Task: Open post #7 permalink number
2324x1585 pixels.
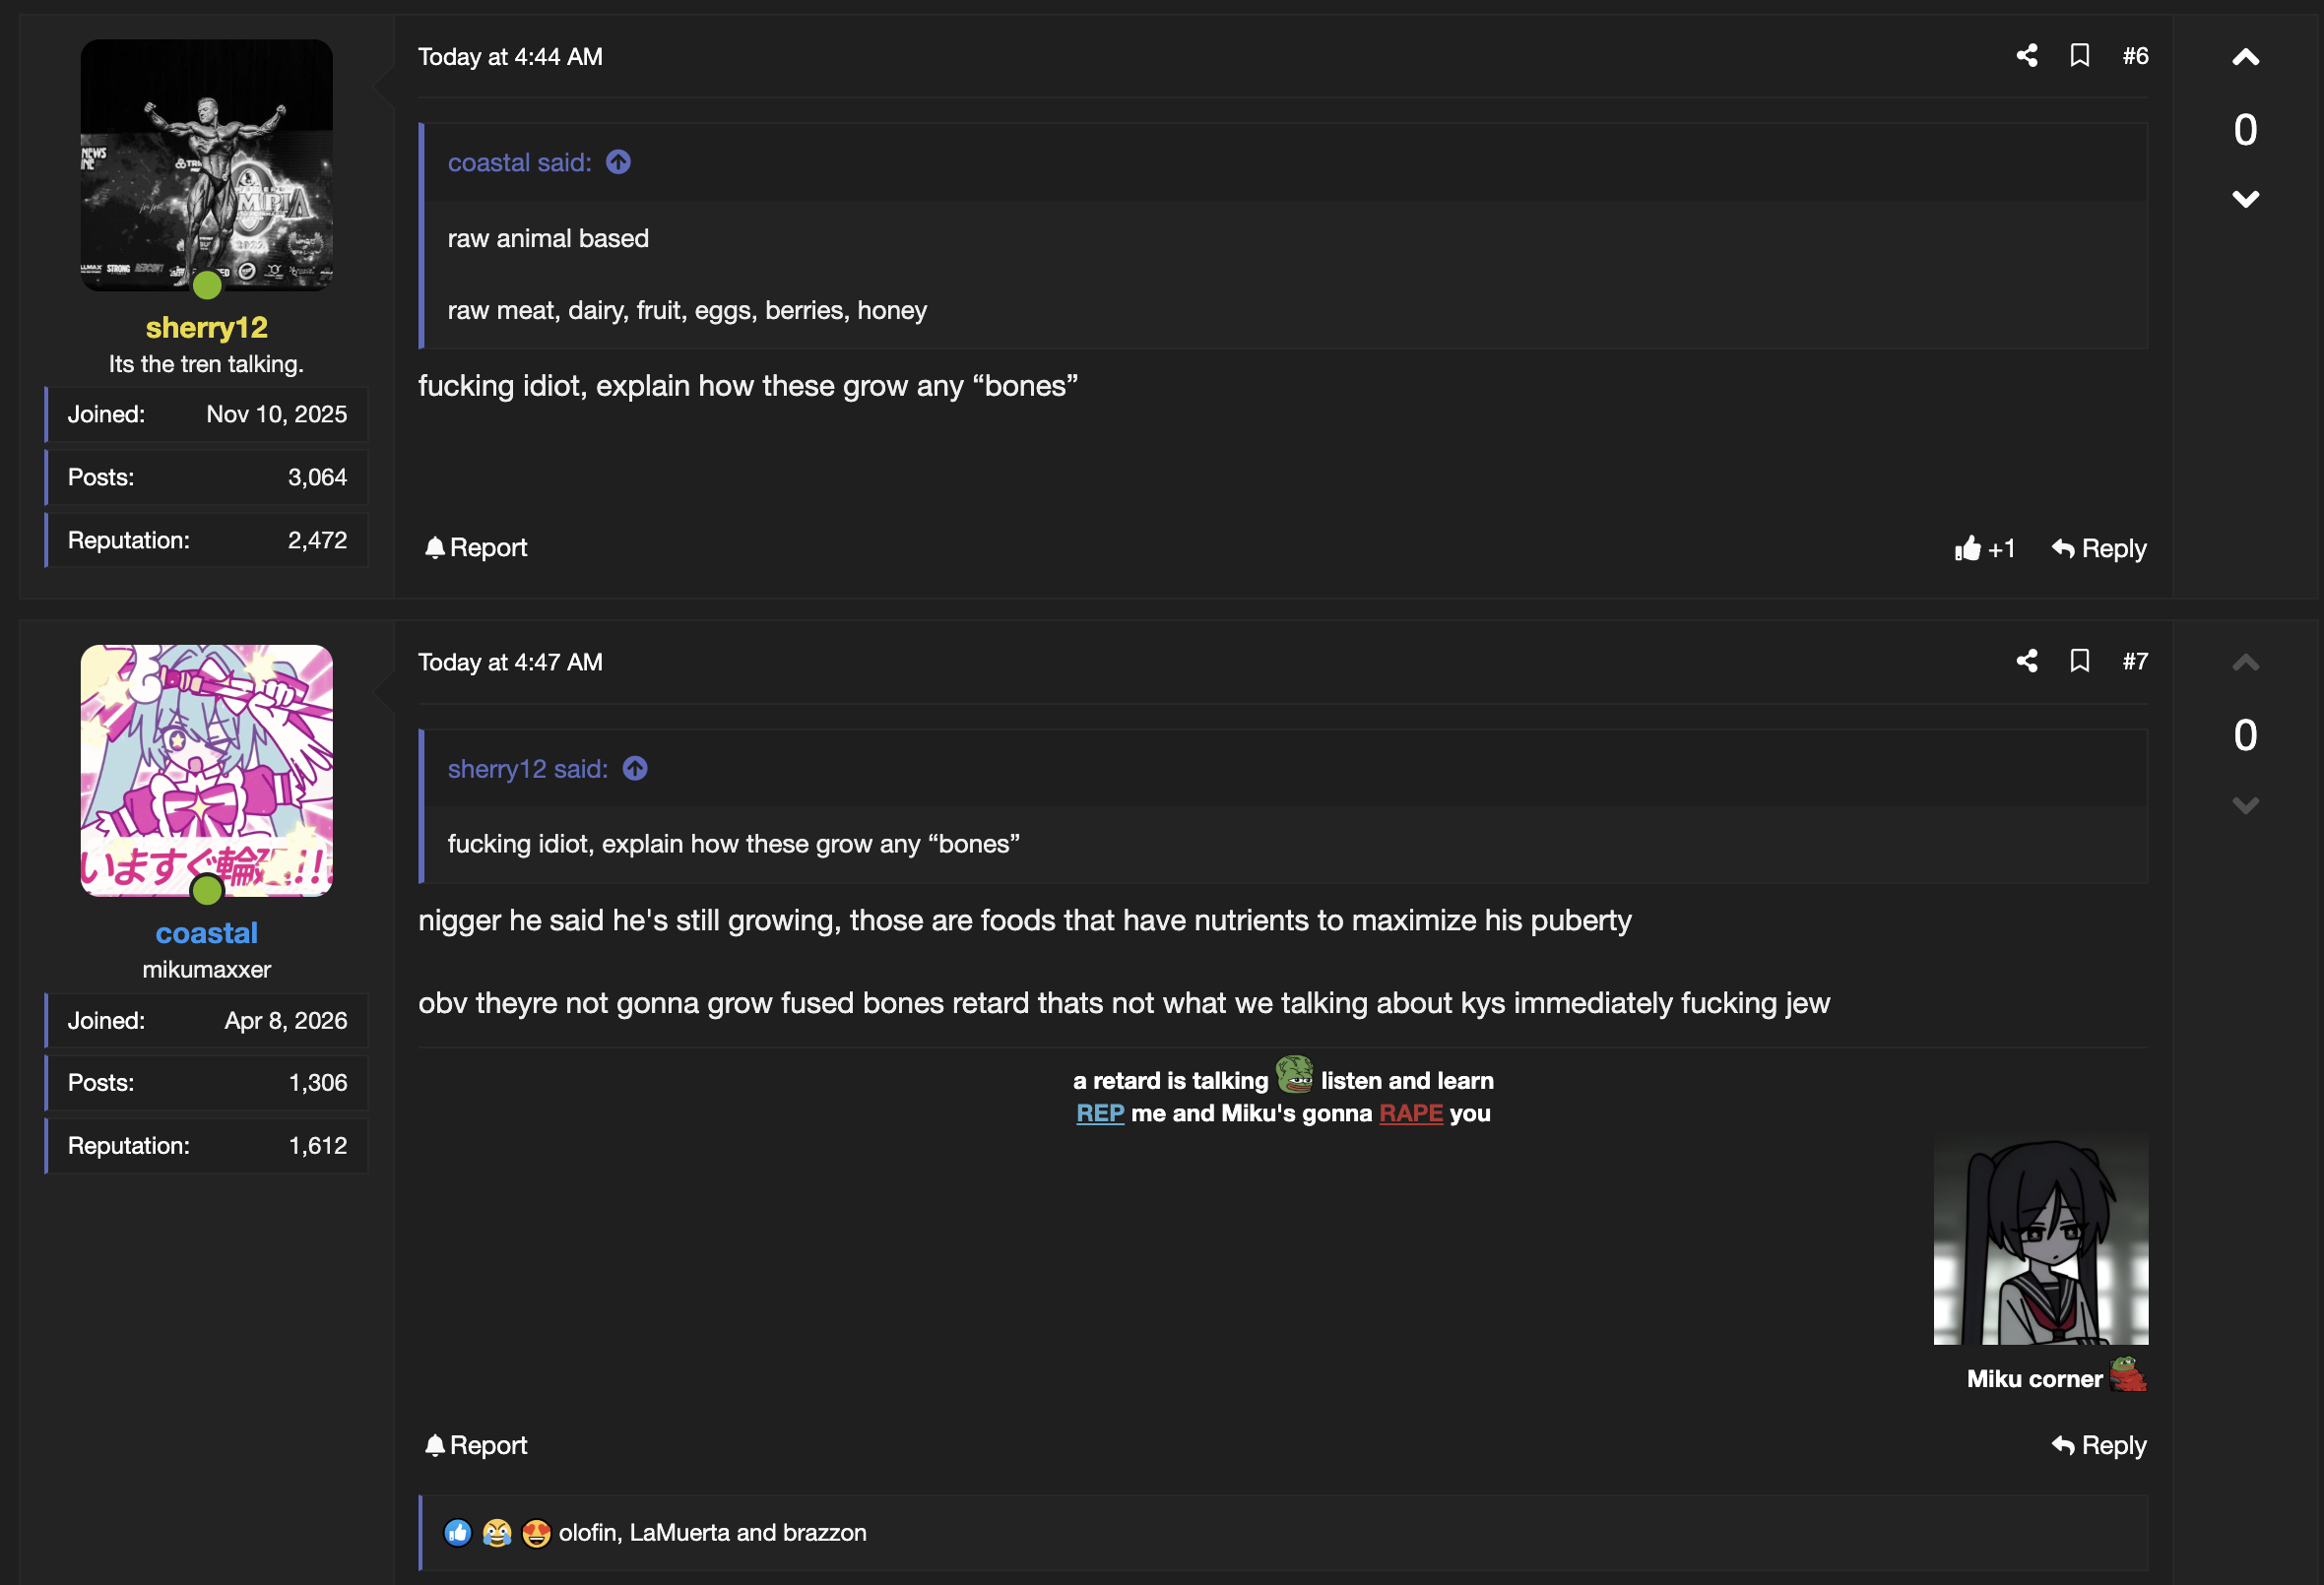Action: pyautogui.click(x=2135, y=661)
